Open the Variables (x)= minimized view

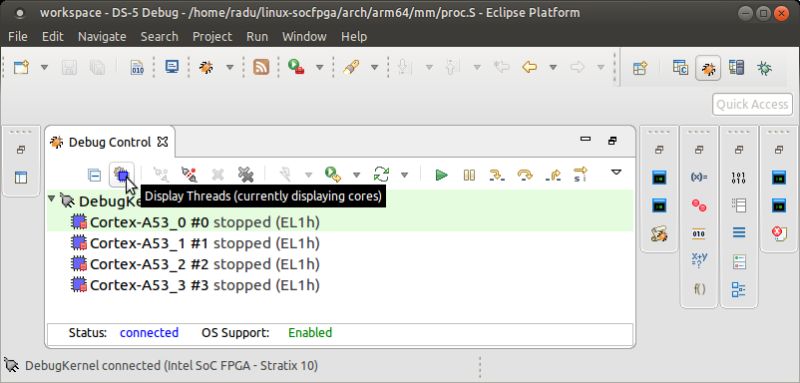pos(698,177)
